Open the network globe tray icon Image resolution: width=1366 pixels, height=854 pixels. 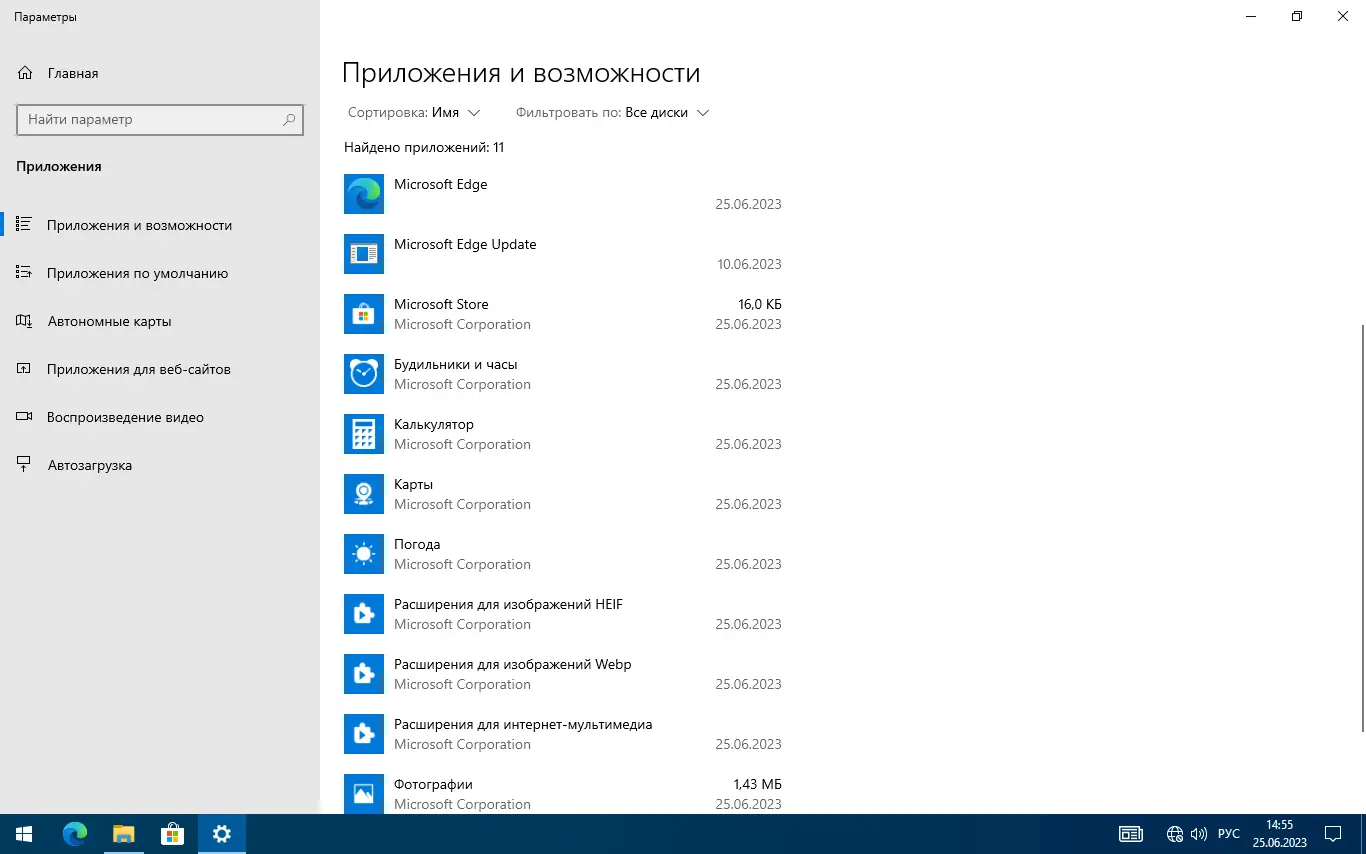point(1175,834)
